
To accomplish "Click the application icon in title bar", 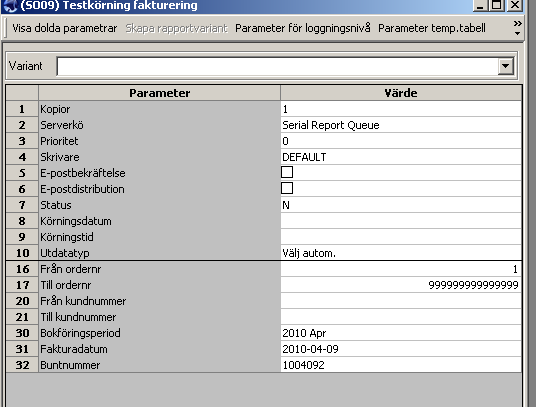I will tap(10, 5).
